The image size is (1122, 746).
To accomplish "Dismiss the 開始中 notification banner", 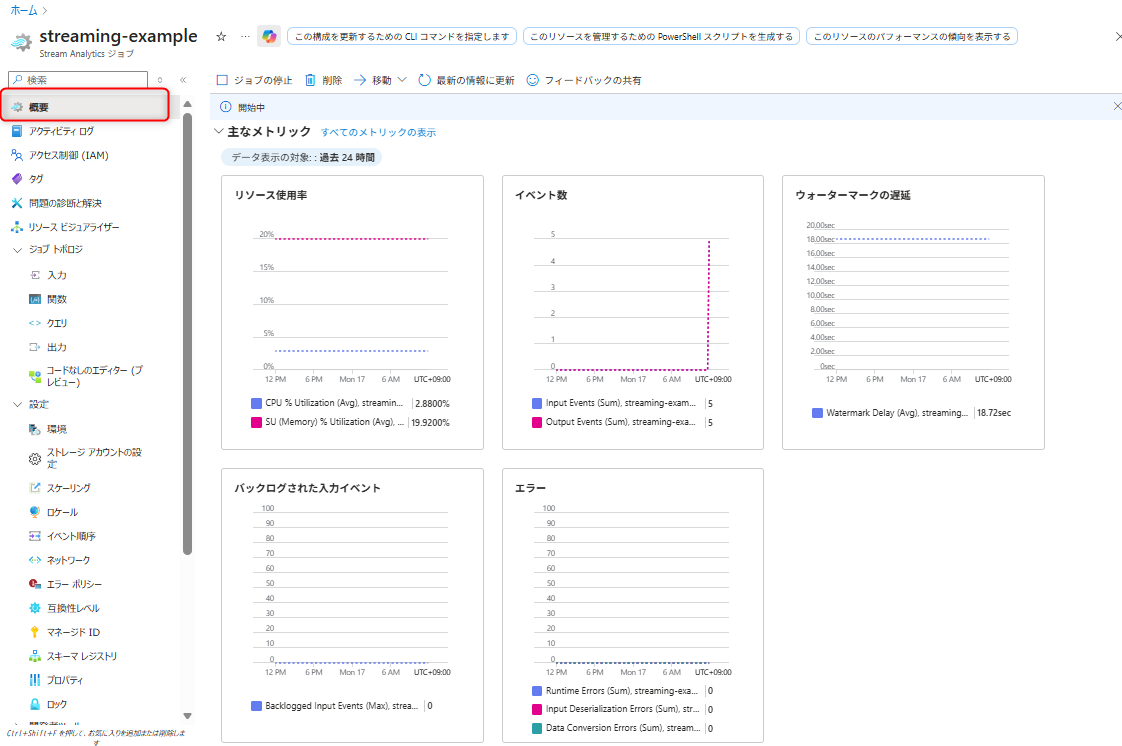I will click(1117, 106).
